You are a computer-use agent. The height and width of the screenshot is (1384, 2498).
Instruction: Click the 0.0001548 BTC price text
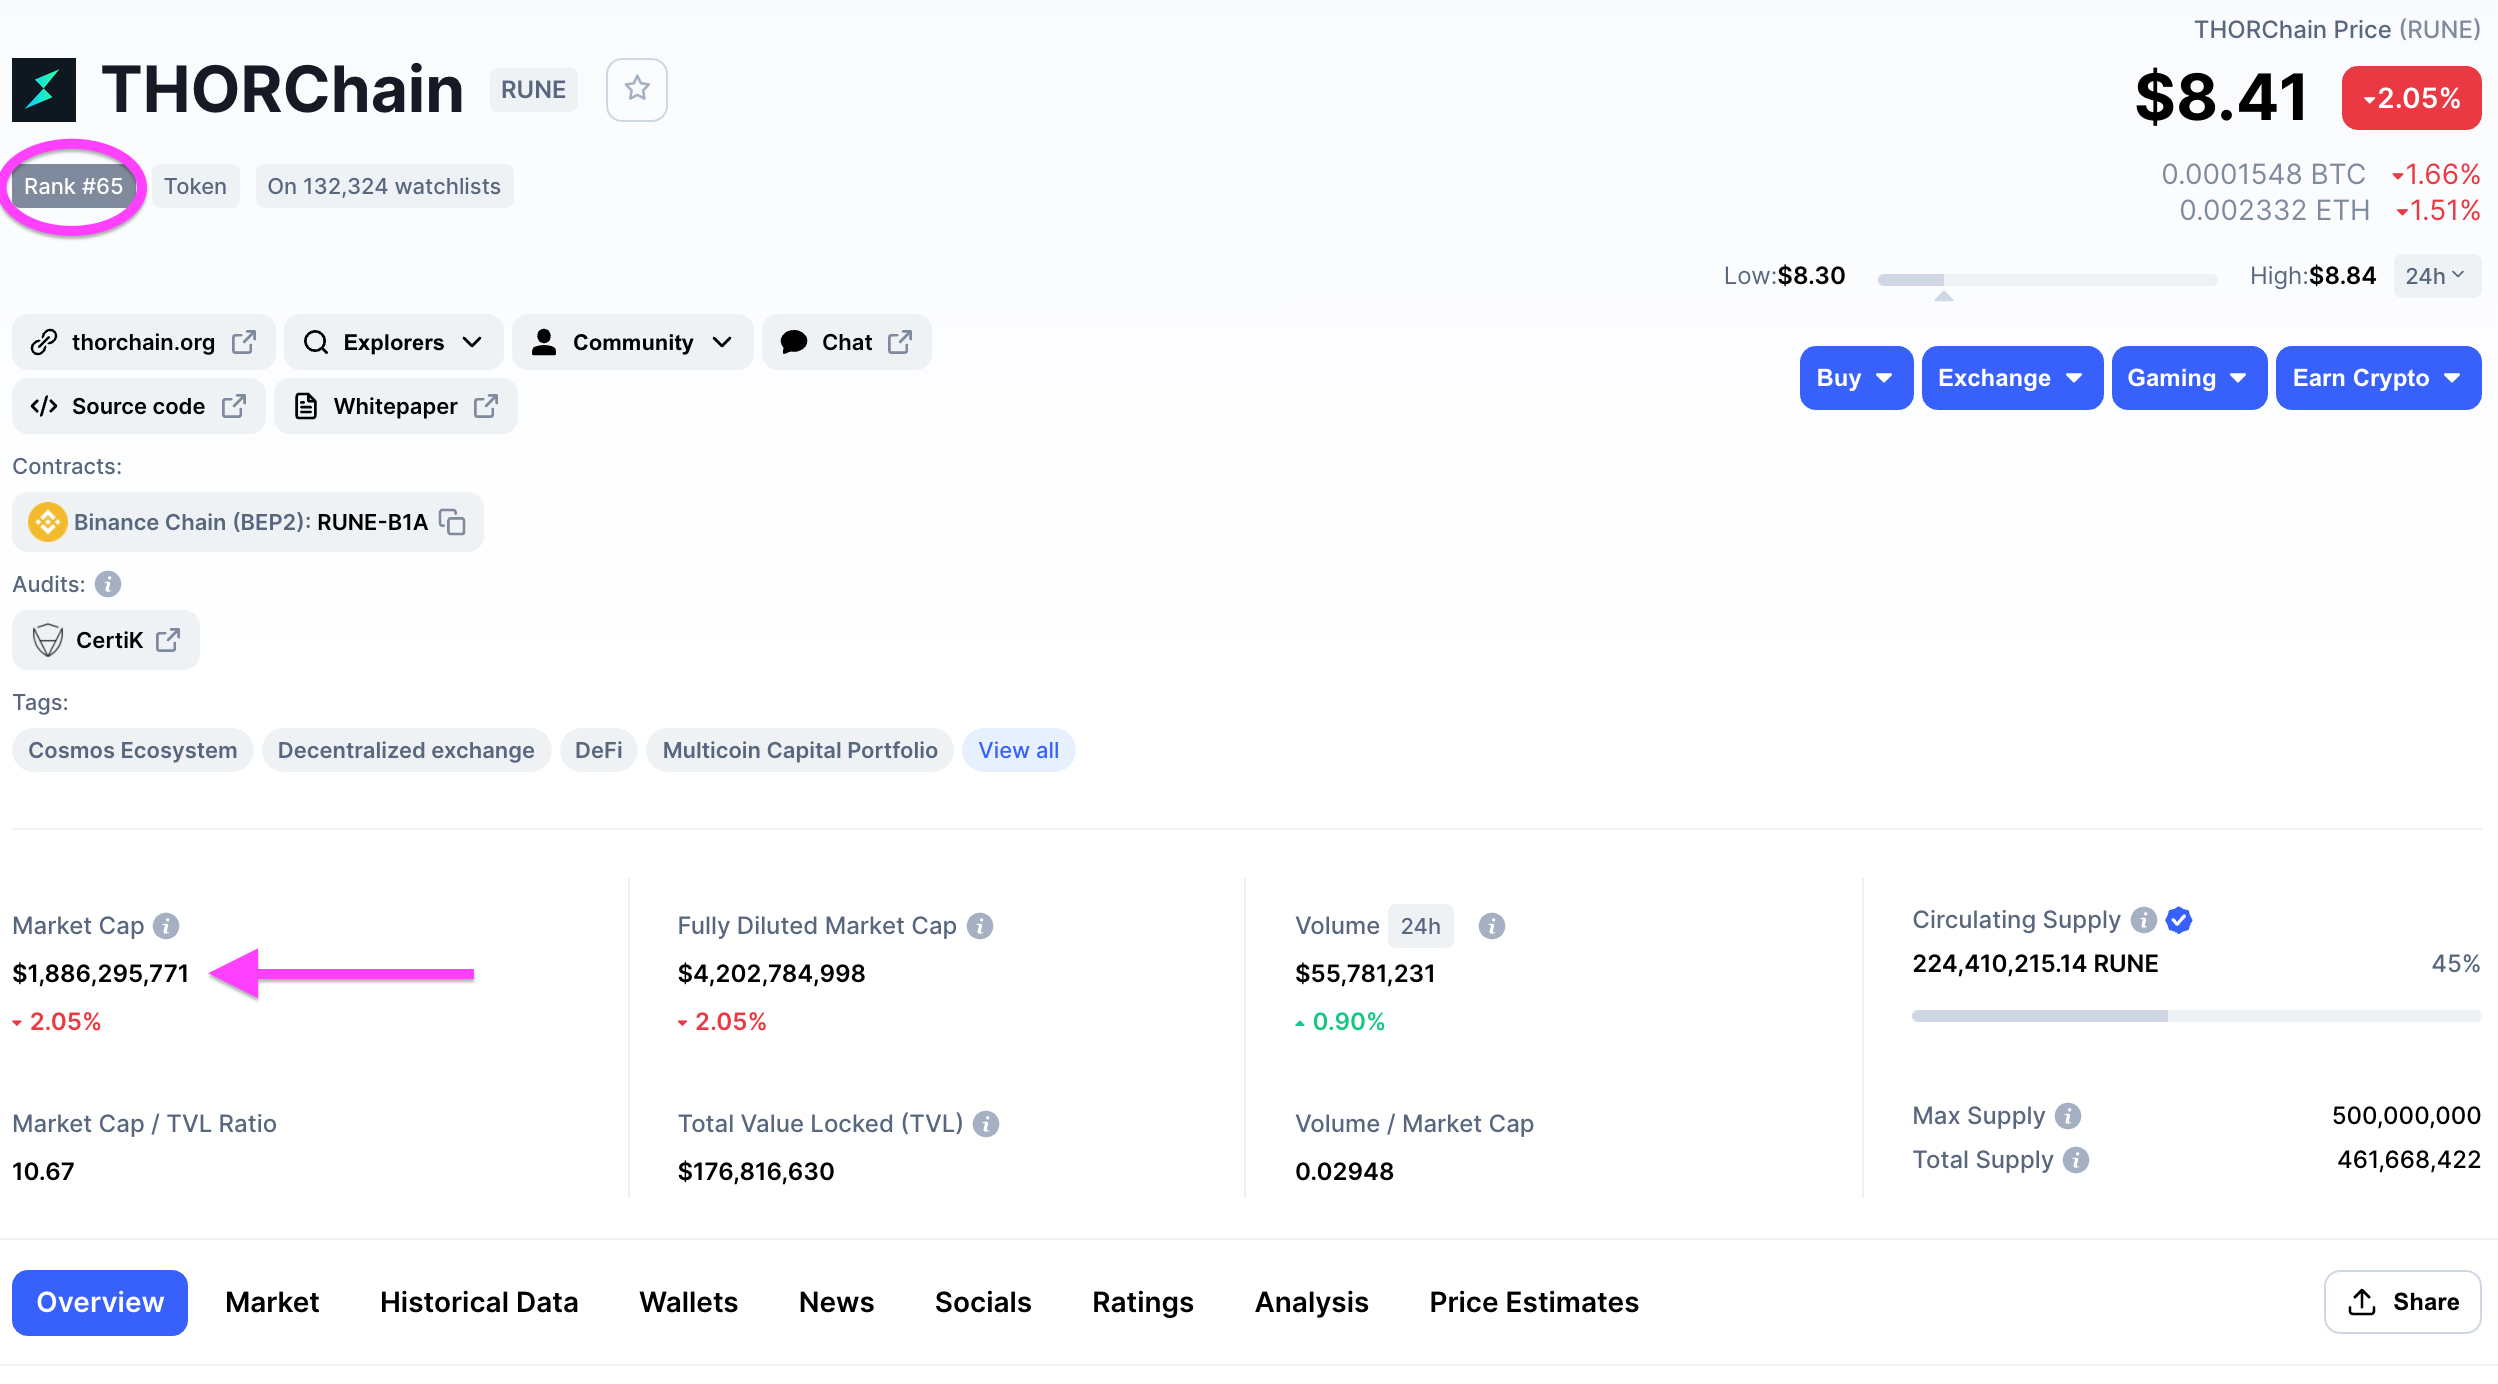point(2263,175)
